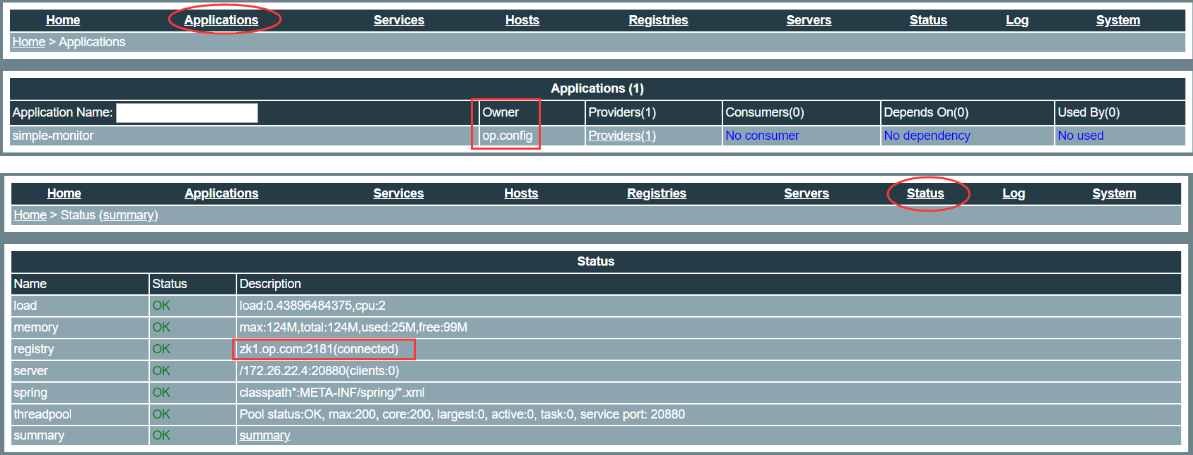Open Hosts in the upper navigation bar
This screenshot has height=455, width=1193.
(522, 21)
